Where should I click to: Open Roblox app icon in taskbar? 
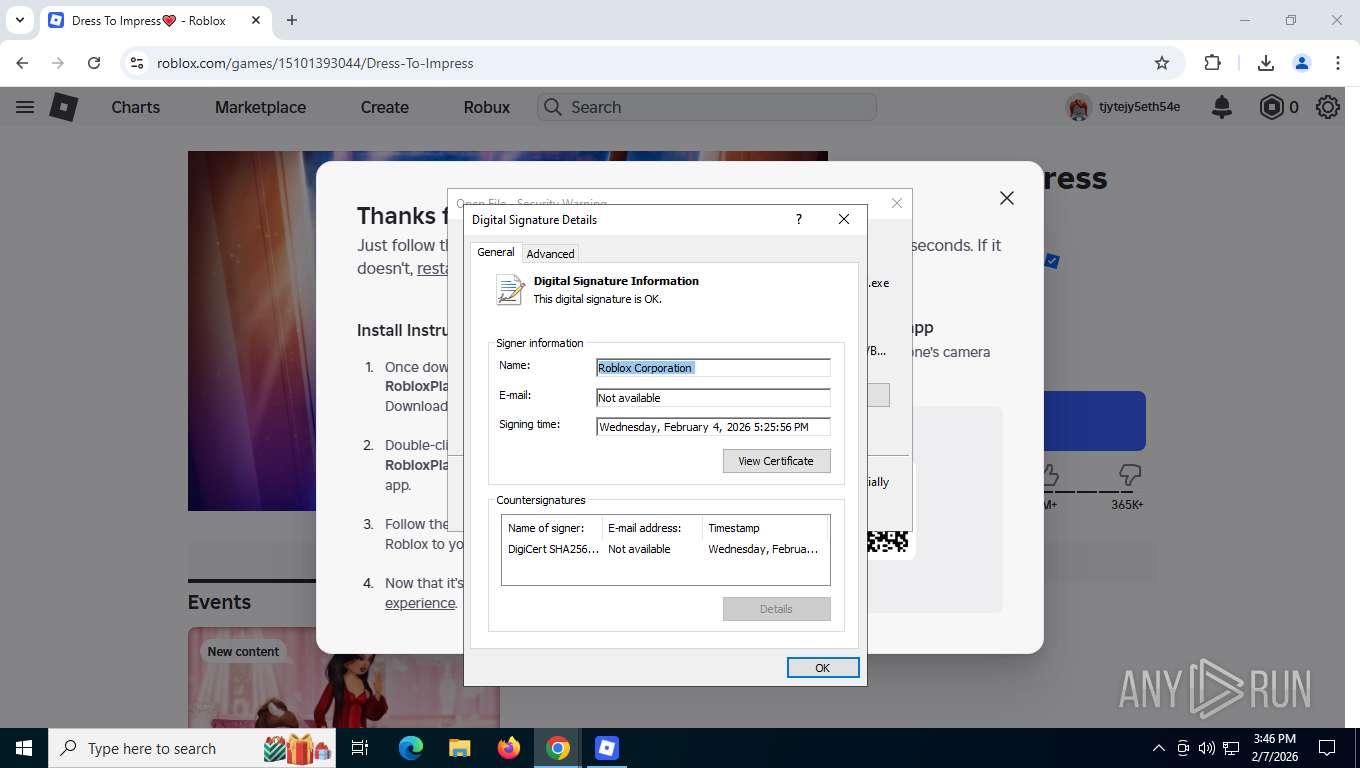pos(607,748)
